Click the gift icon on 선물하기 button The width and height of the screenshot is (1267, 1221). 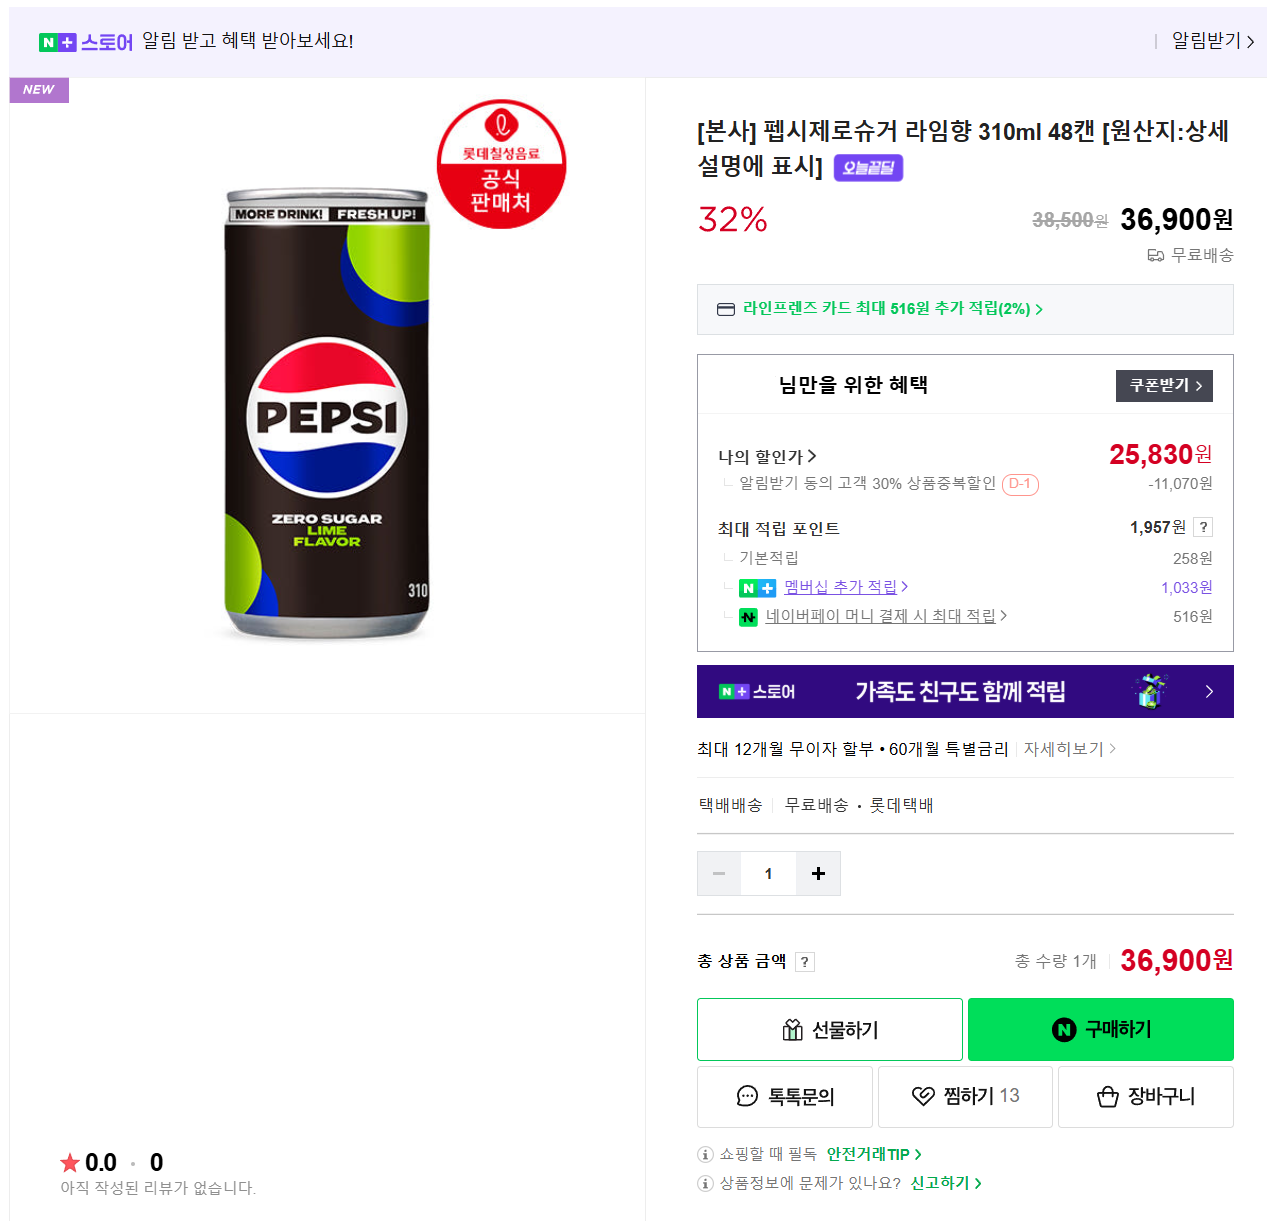tap(793, 1029)
